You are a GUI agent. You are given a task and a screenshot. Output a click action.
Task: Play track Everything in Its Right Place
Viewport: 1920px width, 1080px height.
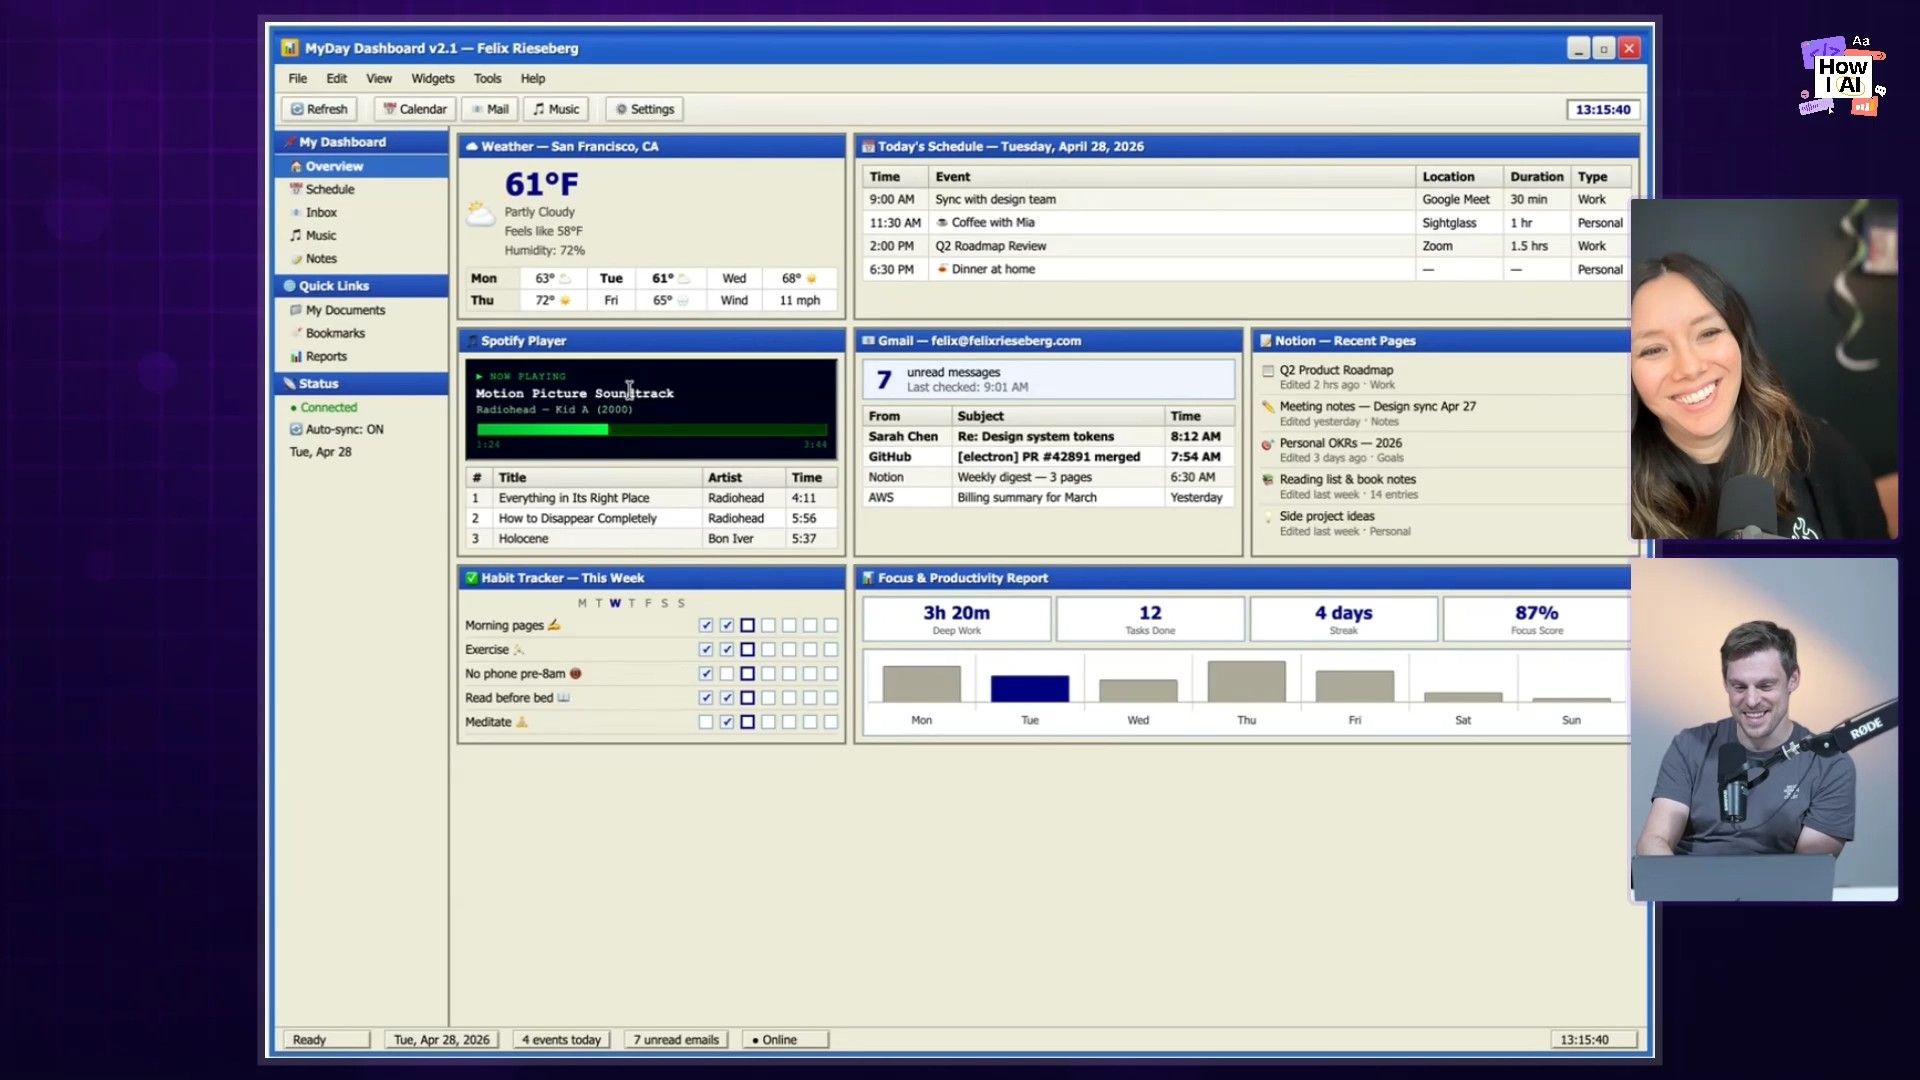click(x=651, y=498)
